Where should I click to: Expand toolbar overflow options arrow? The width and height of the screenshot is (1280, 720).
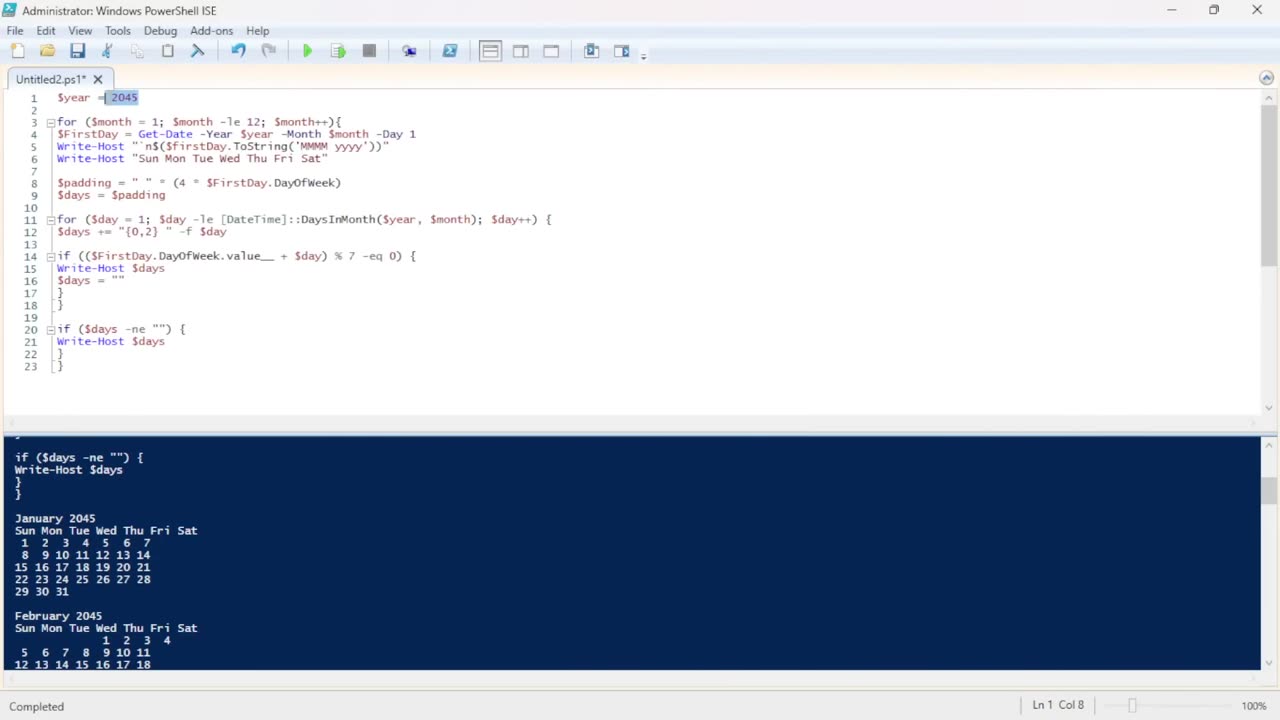(x=643, y=55)
